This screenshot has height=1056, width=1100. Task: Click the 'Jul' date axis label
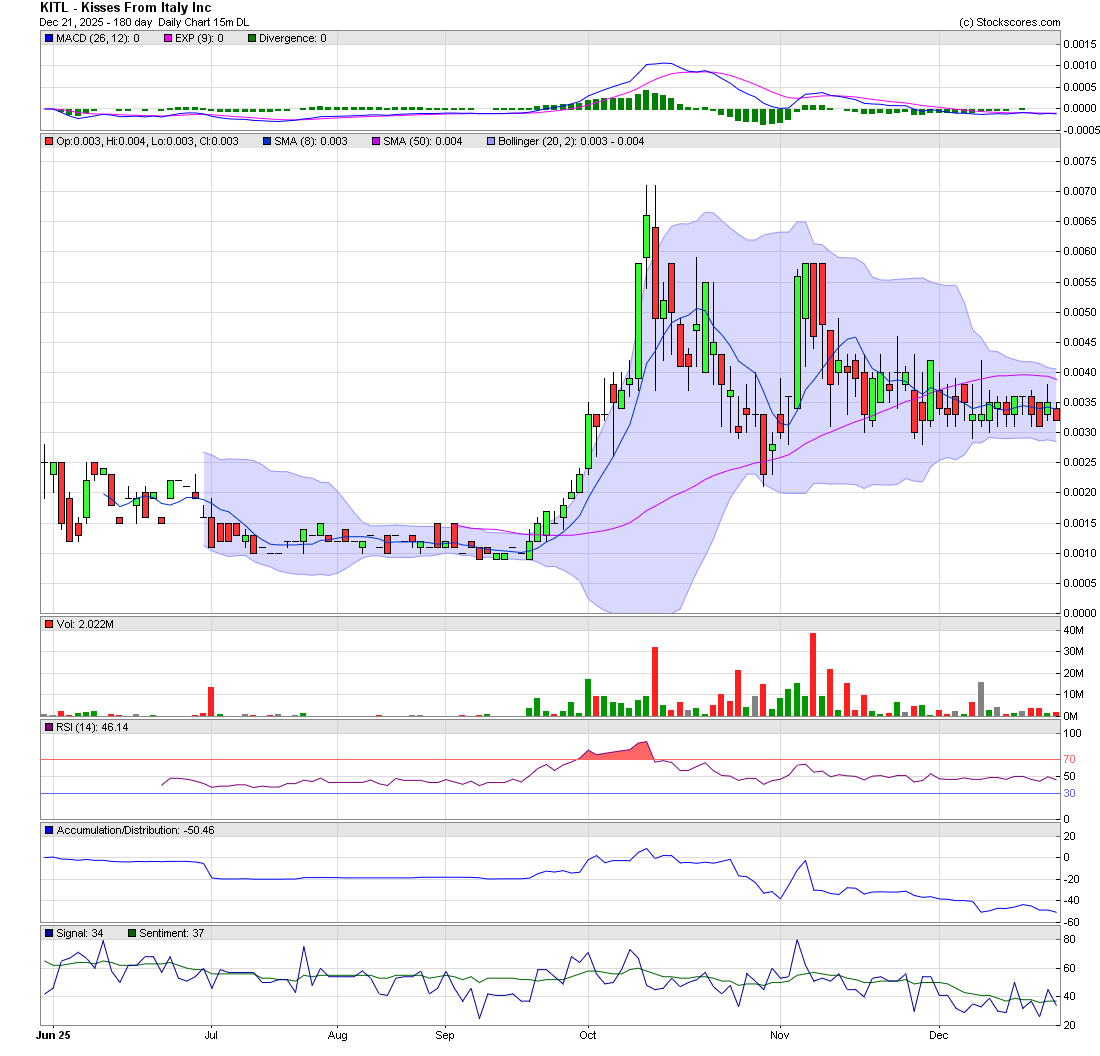(x=211, y=1036)
